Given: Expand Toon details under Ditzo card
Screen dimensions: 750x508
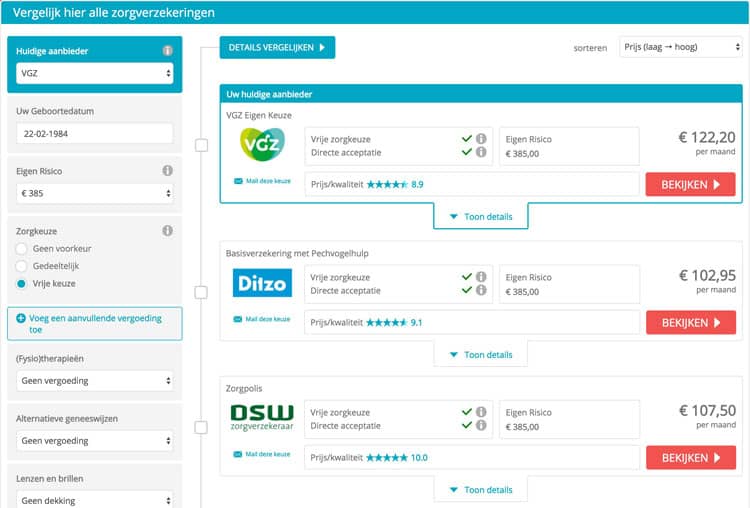Looking at the screenshot, I should tap(481, 355).
